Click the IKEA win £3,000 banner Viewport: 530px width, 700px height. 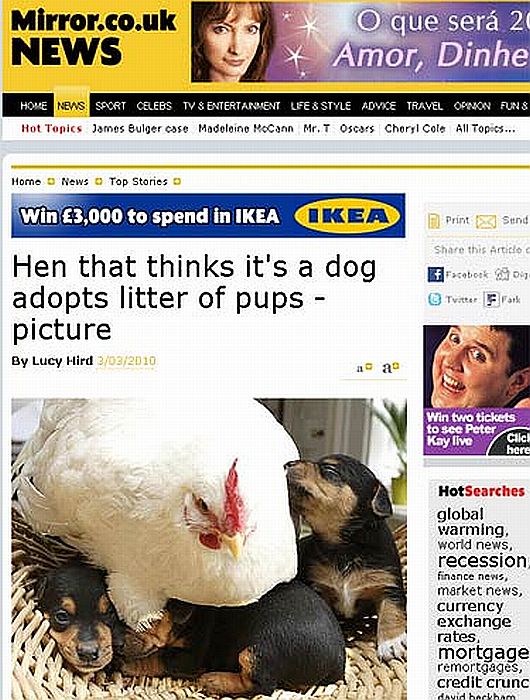pos(208,216)
